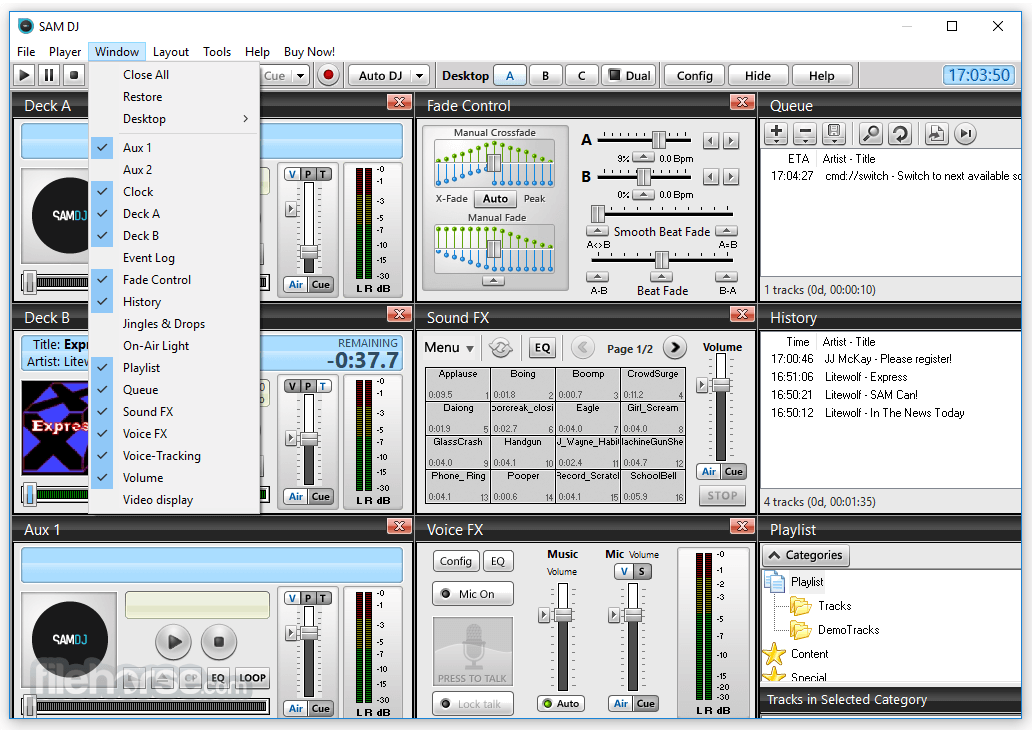Open the Cue dropdown arrow in toolbar
Image resolution: width=1032 pixels, height=730 pixels.
[x=300, y=76]
